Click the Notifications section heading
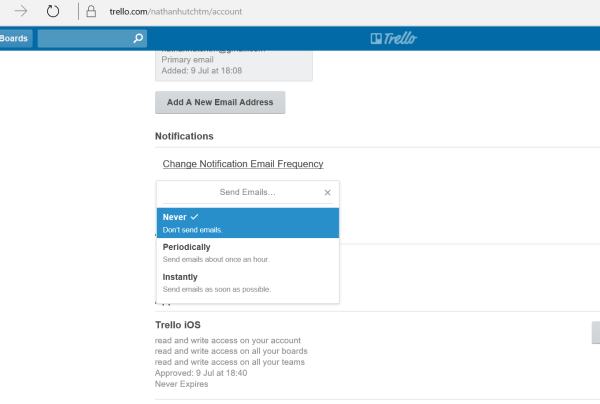600x404 pixels. pyautogui.click(x=185, y=135)
